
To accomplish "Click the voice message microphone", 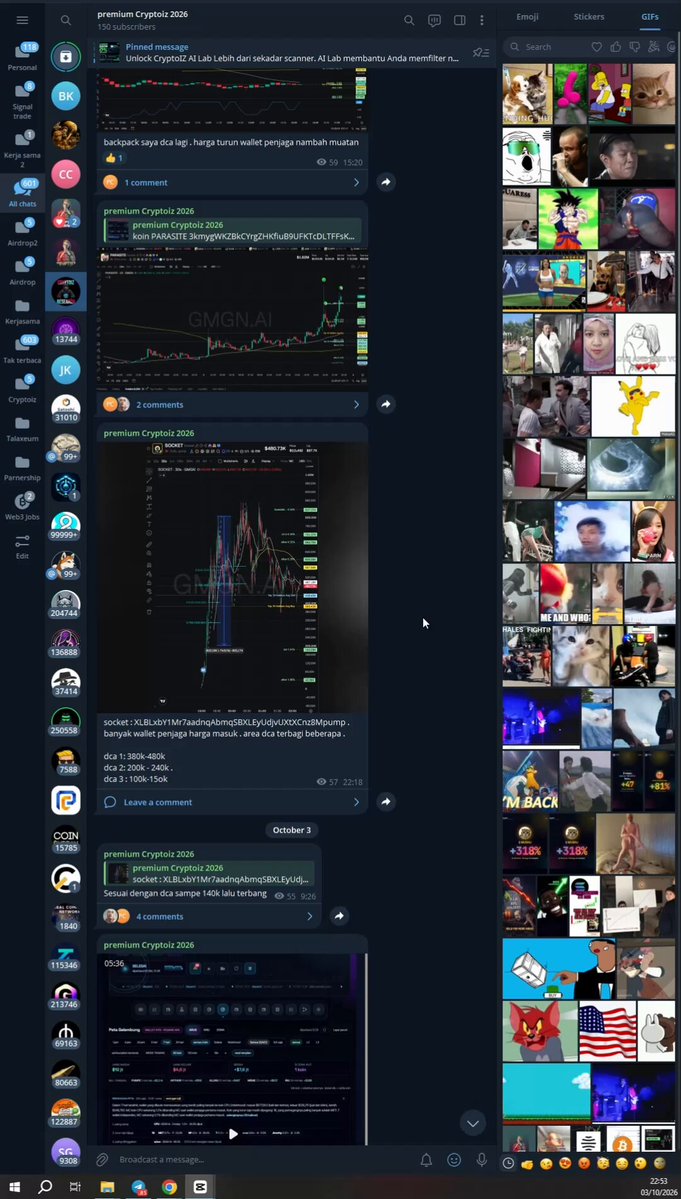I will [x=482, y=1159].
